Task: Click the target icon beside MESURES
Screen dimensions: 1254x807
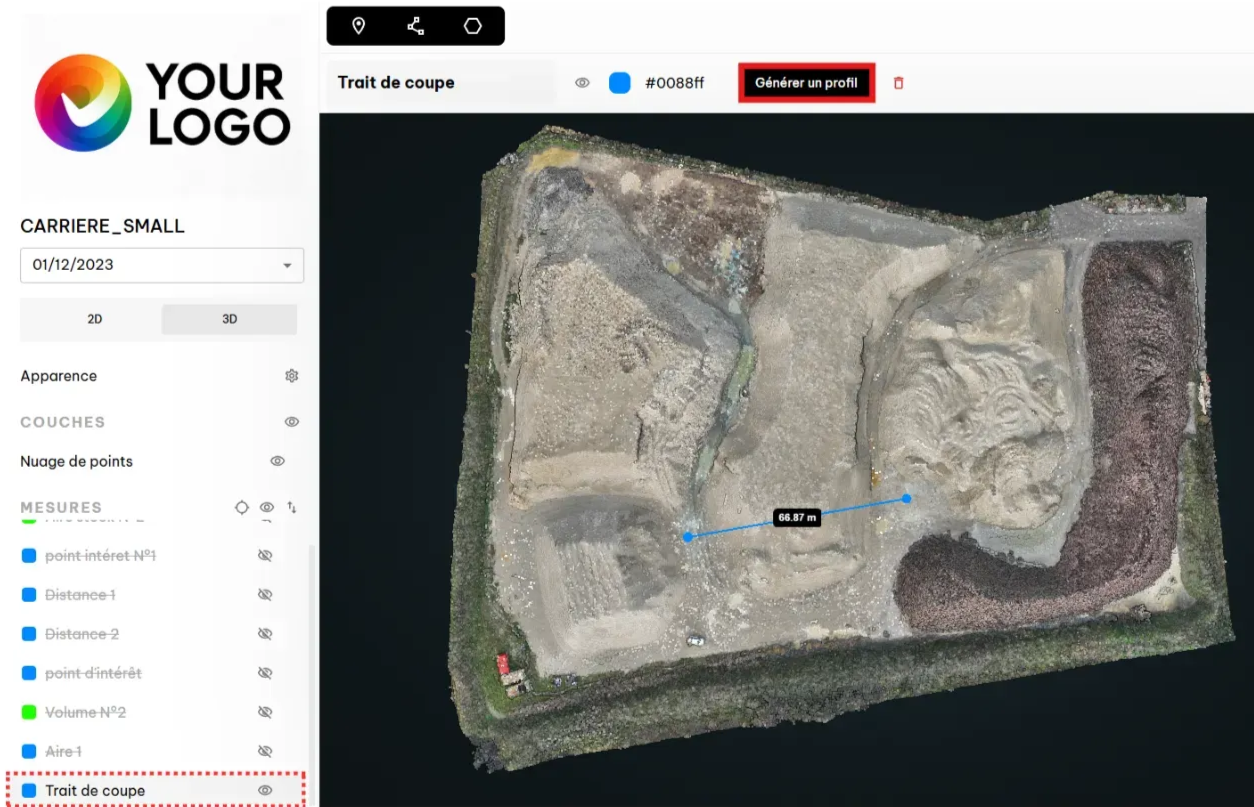Action: (x=241, y=507)
